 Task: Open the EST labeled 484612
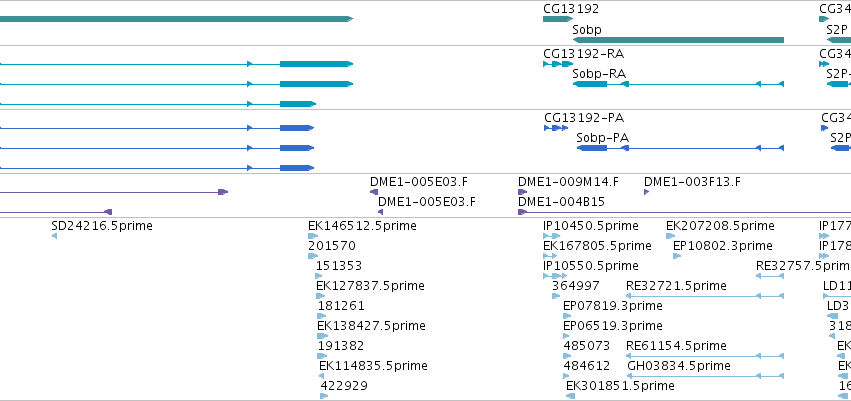tap(567, 376)
